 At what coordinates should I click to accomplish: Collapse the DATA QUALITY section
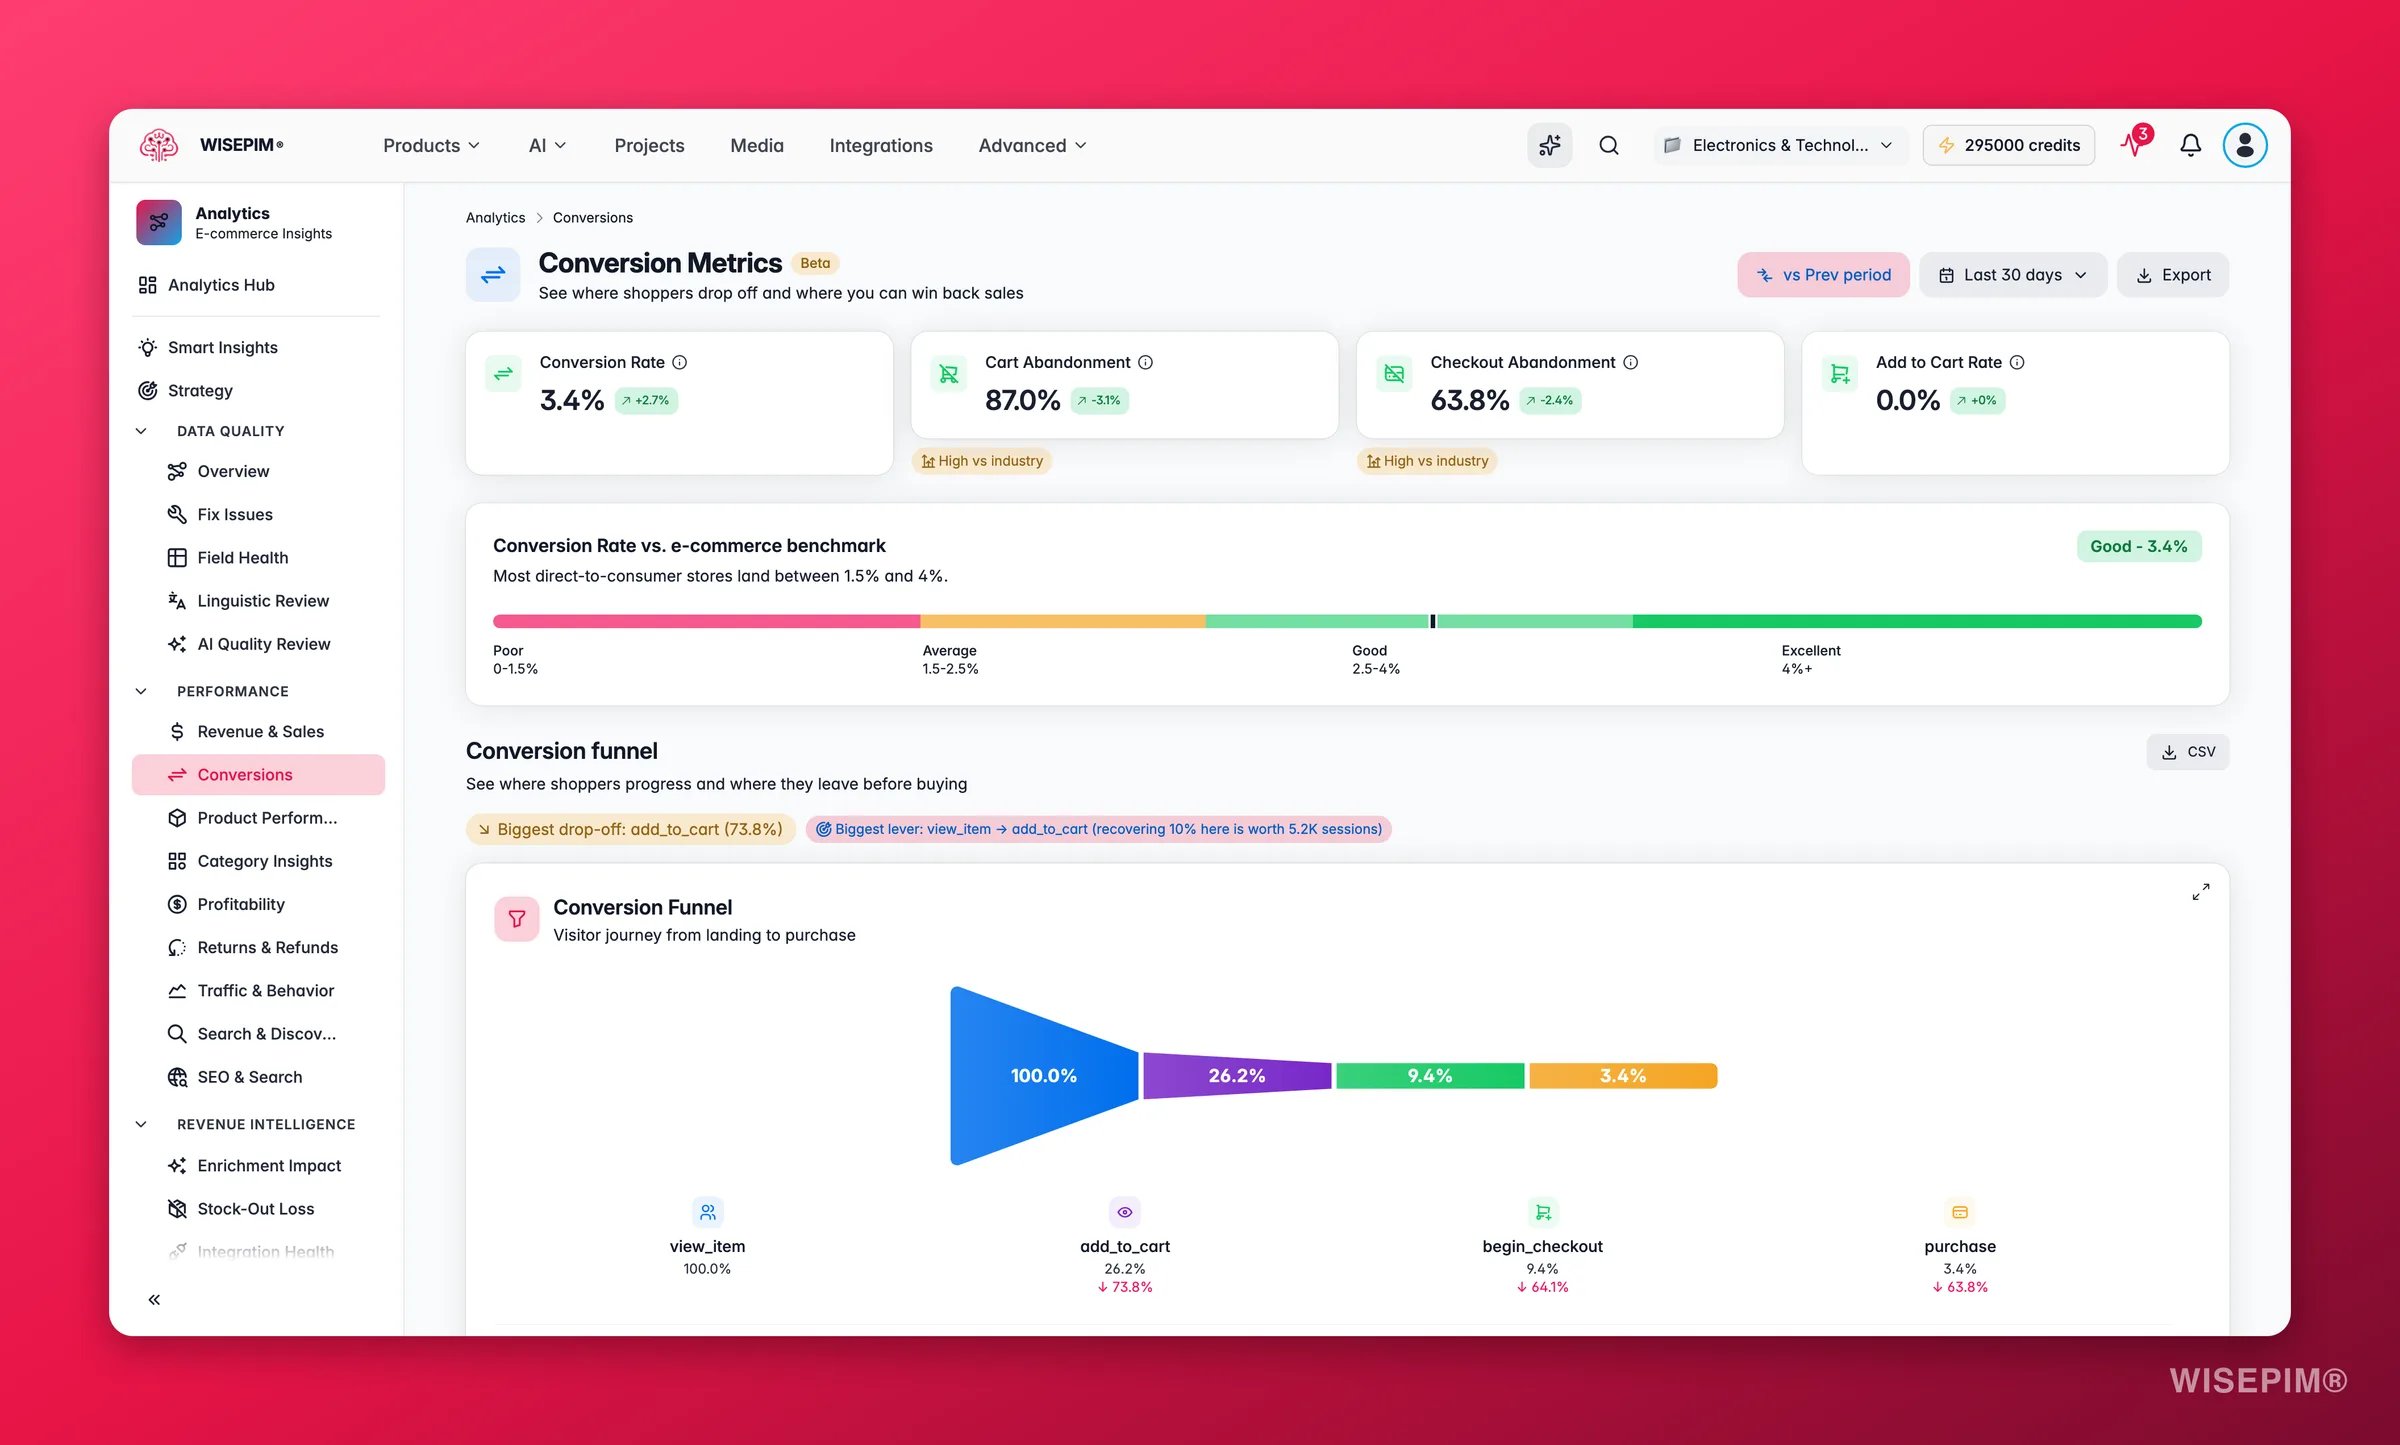[141, 431]
